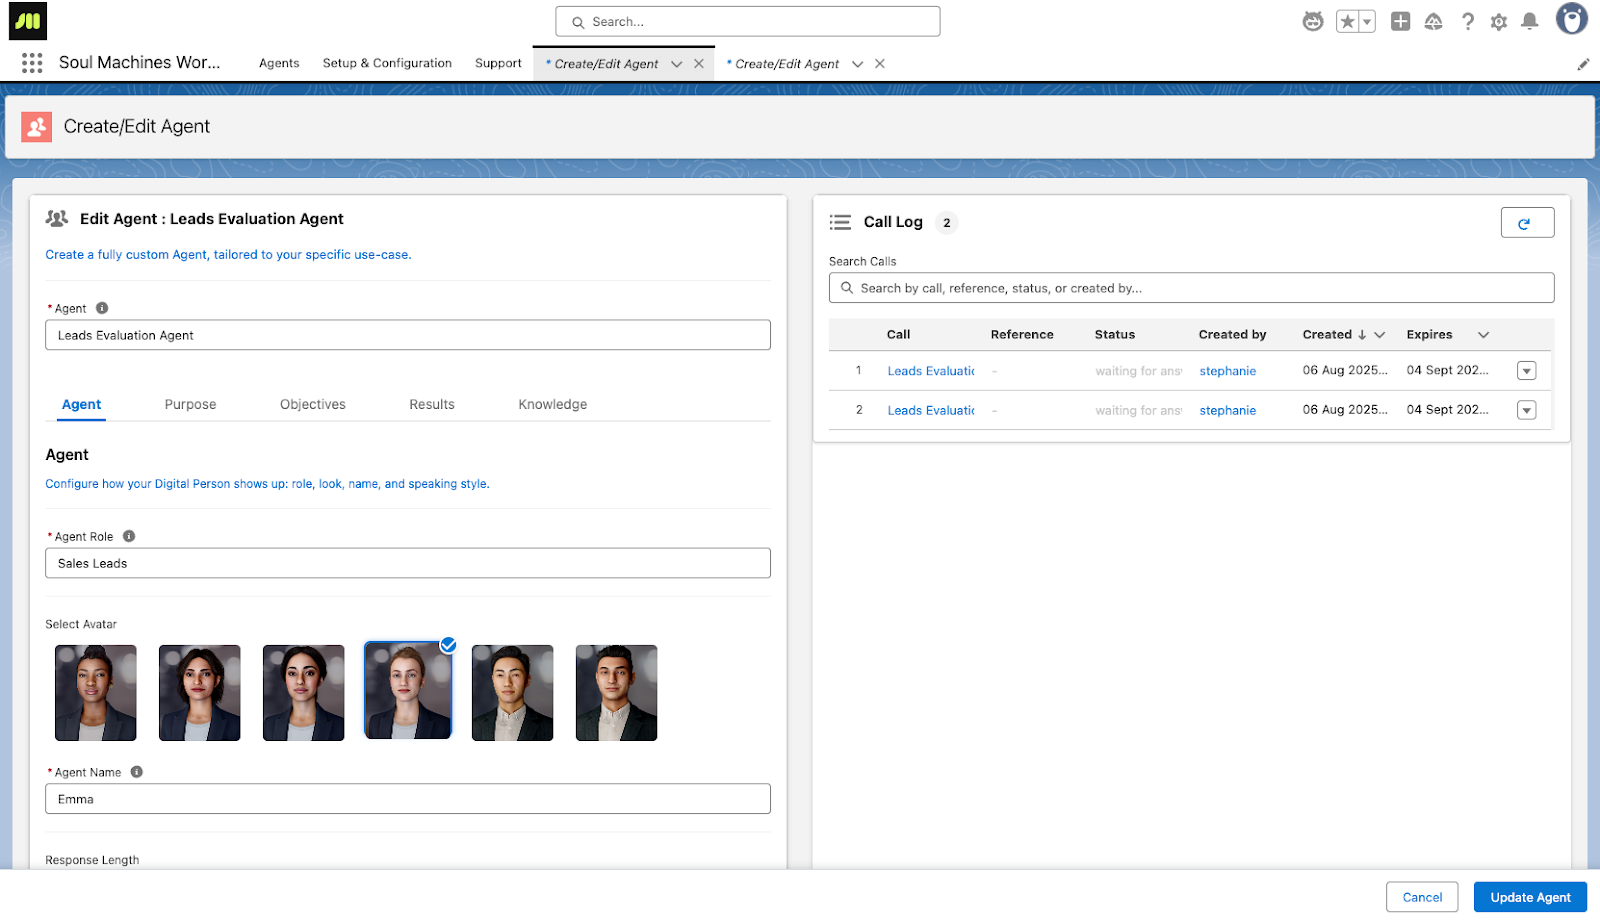Viewport: 1600px width, 920px height.
Task: Click Update Agent button
Action: [1530, 897]
